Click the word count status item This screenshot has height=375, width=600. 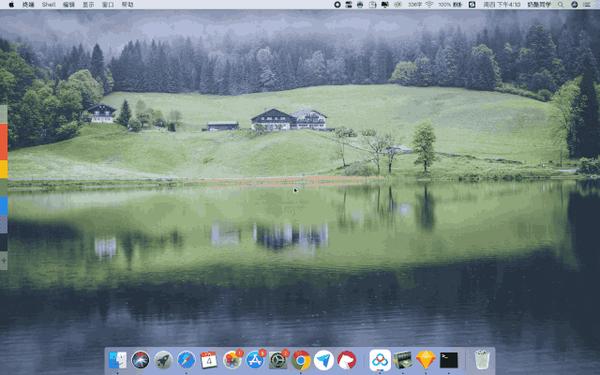click(x=415, y=5)
